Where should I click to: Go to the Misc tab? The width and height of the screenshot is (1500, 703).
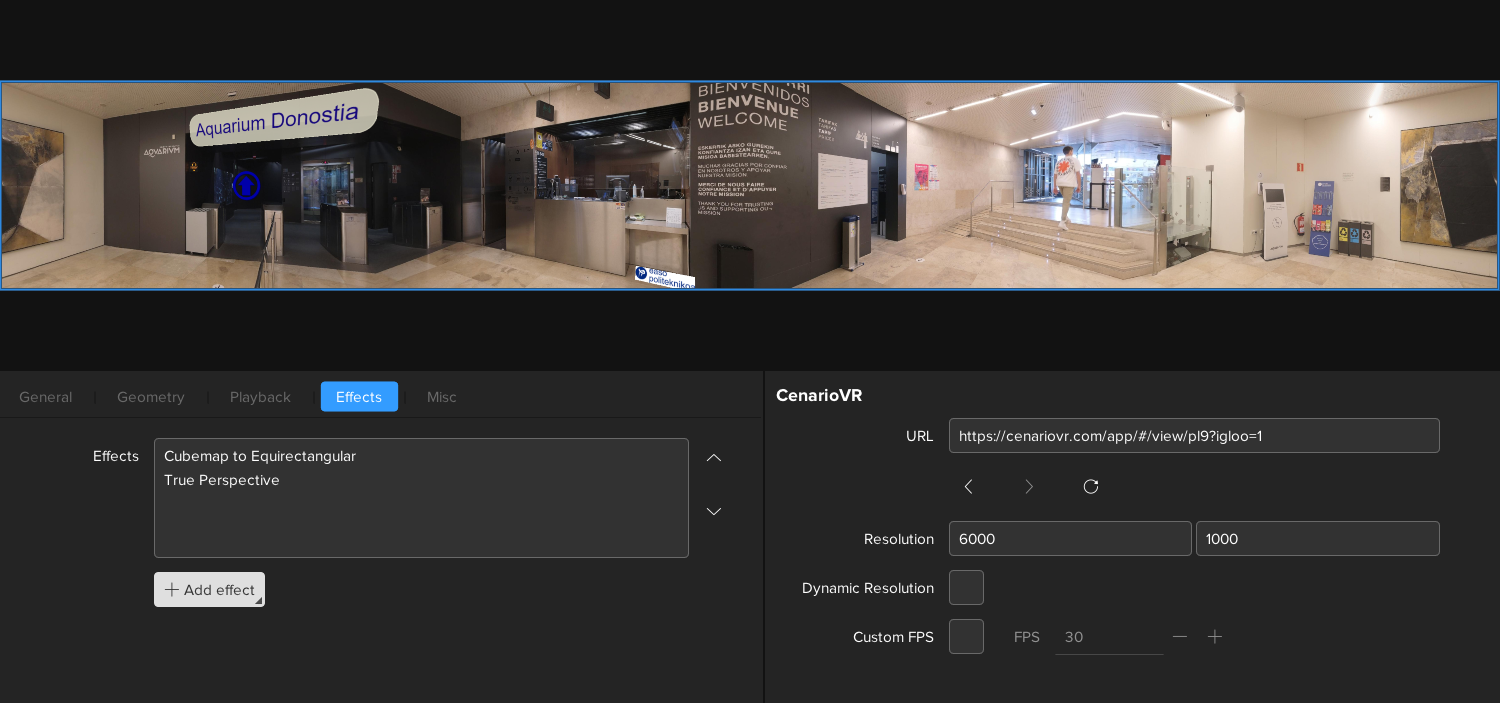pos(442,397)
